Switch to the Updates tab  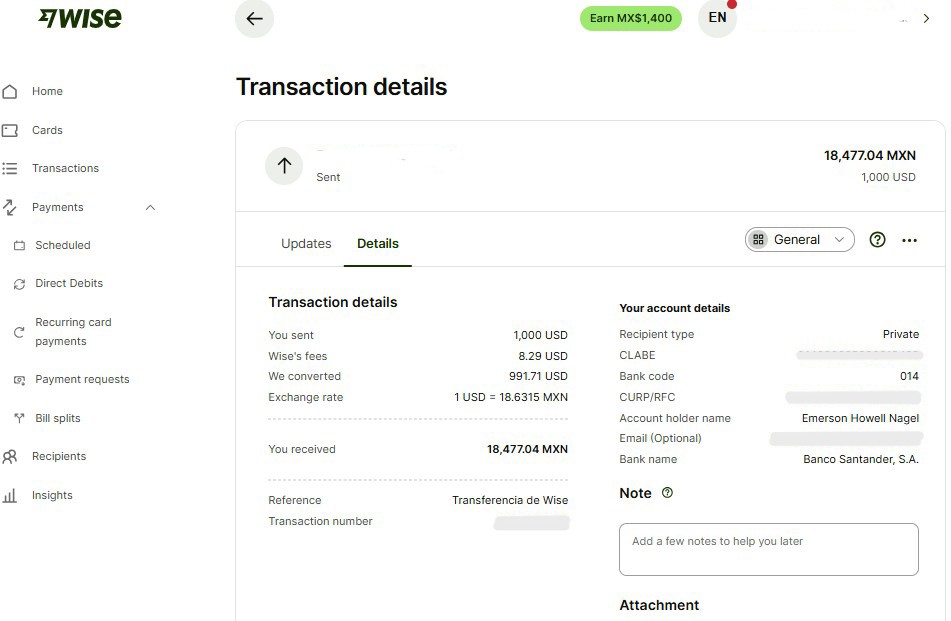pyautogui.click(x=306, y=244)
